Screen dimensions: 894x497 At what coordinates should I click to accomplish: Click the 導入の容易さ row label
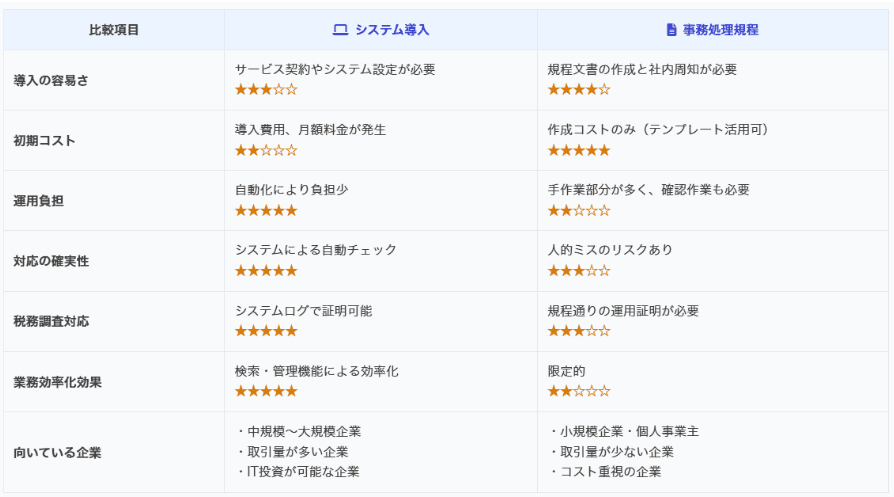coord(51,80)
